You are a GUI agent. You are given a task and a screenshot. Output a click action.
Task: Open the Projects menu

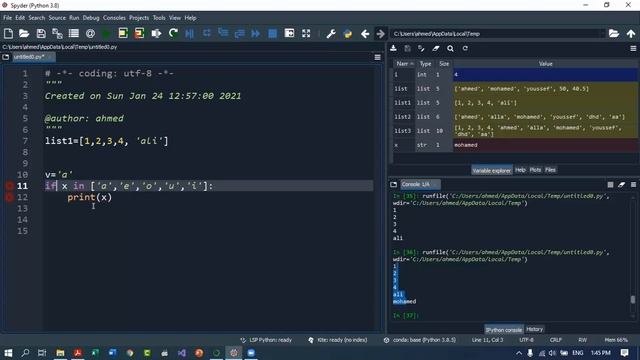click(x=139, y=18)
